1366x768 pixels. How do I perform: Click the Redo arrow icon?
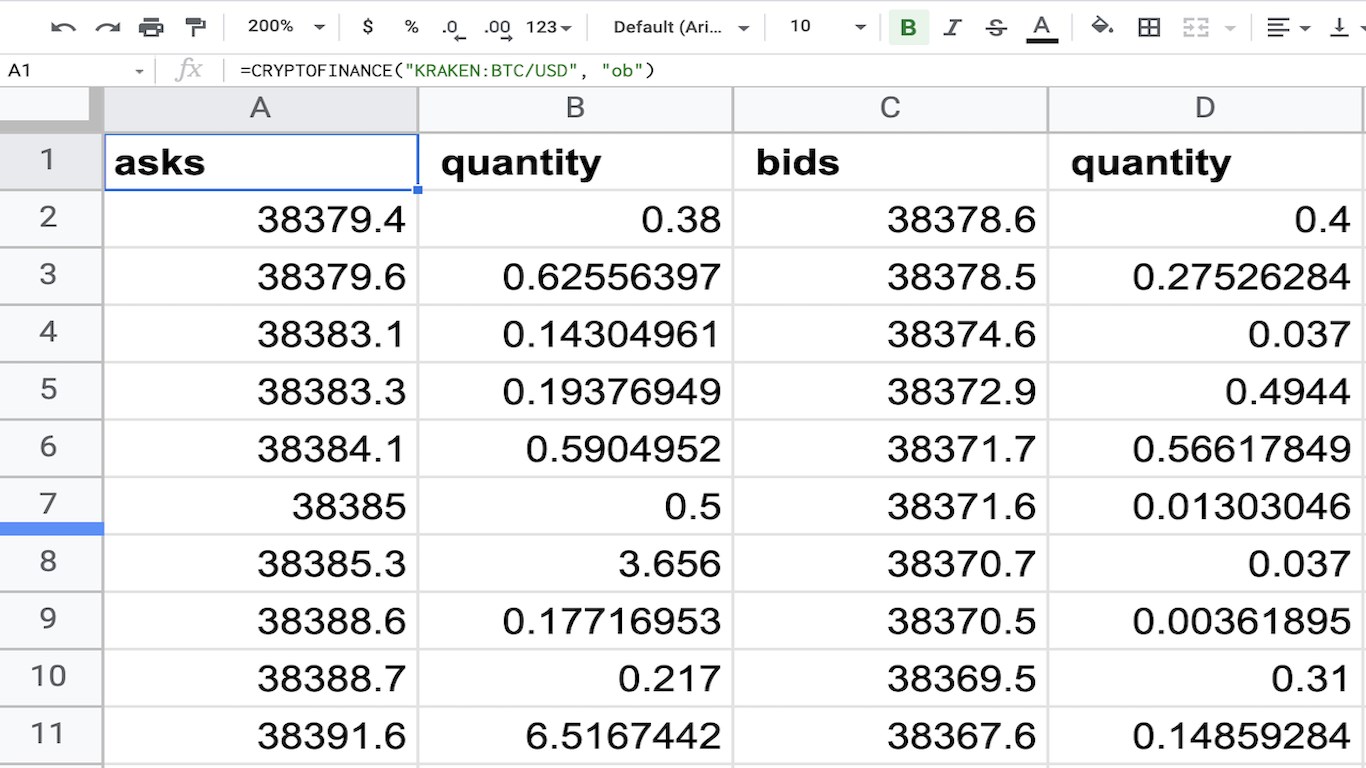click(x=107, y=27)
